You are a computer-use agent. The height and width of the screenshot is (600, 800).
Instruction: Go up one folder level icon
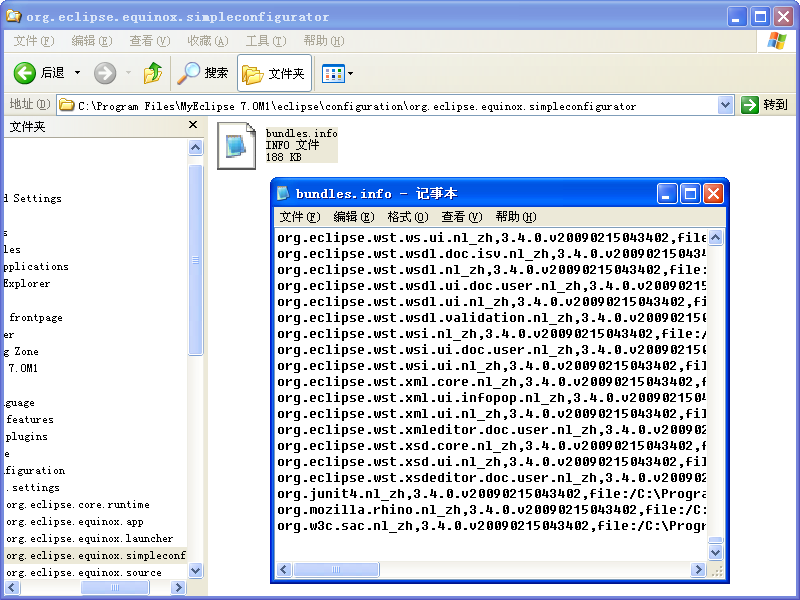click(x=153, y=73)
